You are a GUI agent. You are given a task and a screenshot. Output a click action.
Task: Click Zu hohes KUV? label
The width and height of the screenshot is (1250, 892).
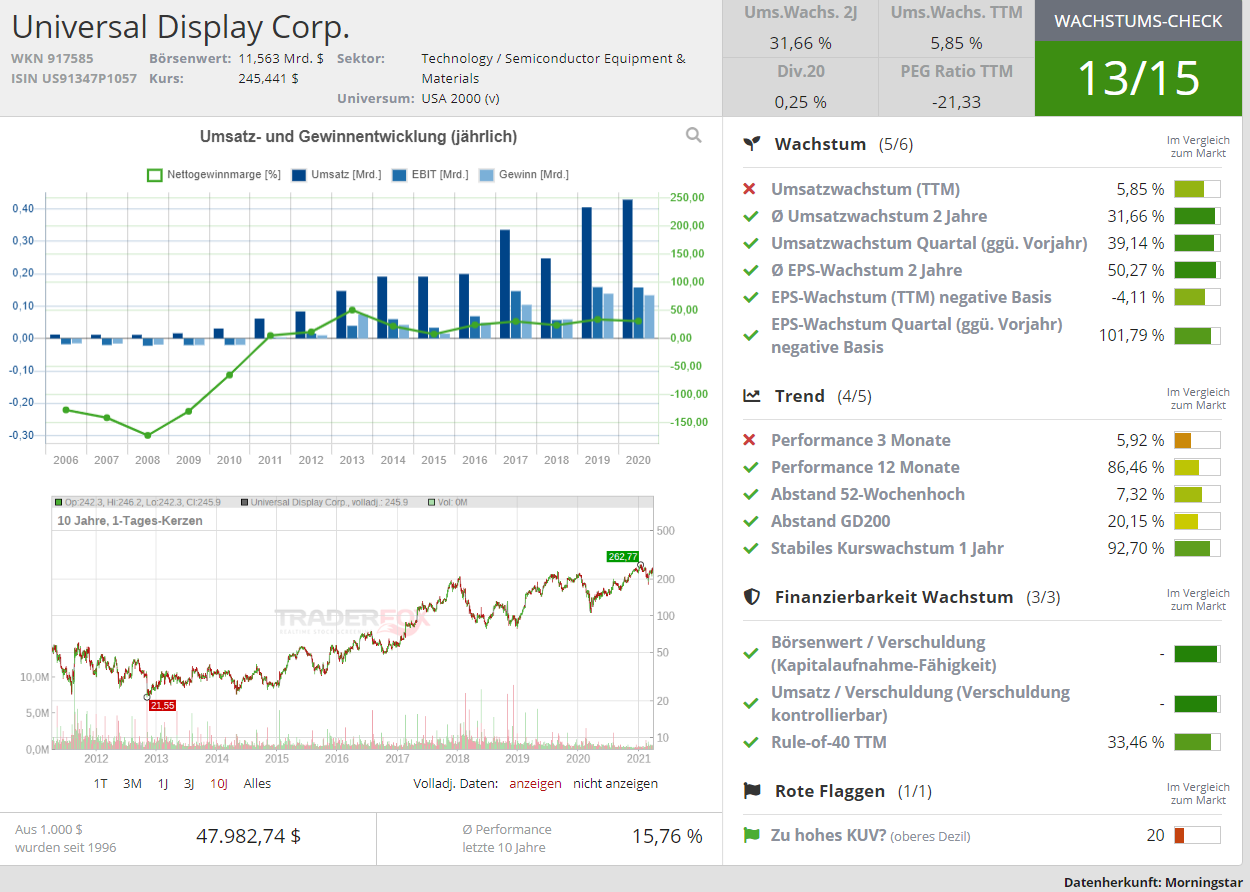(x=829, y=835)
